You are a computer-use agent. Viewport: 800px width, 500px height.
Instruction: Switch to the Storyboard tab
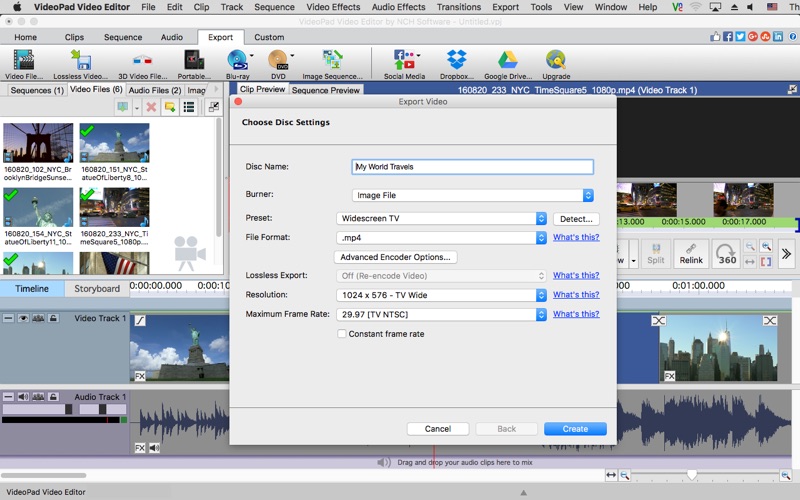point(97,288)
